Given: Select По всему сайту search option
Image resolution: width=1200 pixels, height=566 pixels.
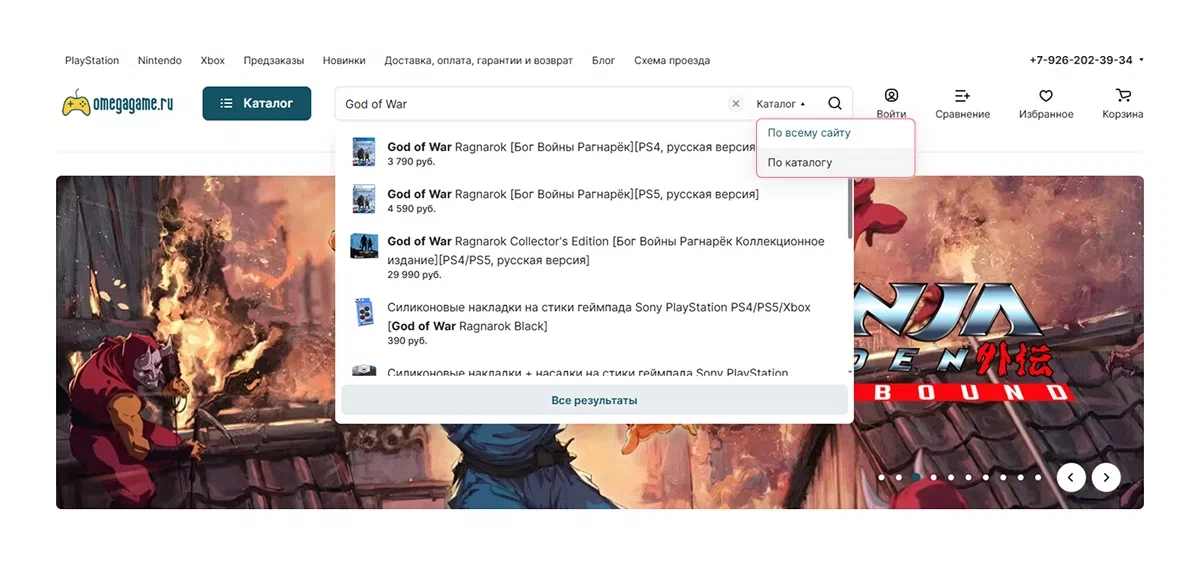Looking at the screenshot, I should 808,133.
